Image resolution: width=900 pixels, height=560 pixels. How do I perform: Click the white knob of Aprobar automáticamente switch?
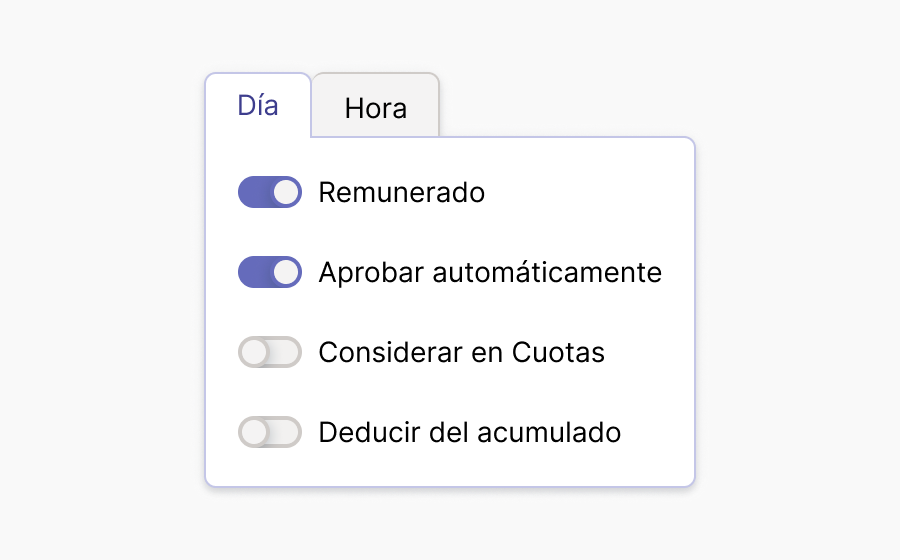286,272
